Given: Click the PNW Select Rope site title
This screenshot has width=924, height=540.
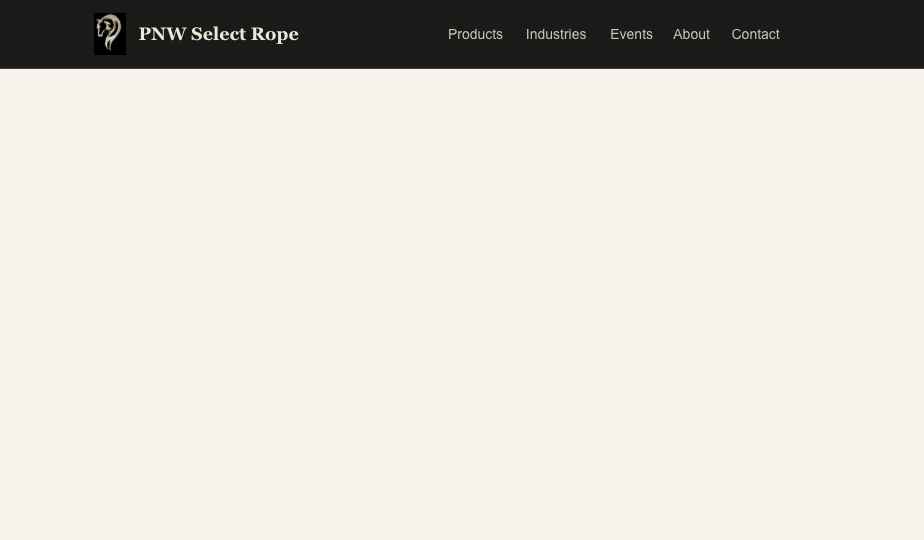Looking at the screenshot, I should pyautogui.click(x=218, y=34).
